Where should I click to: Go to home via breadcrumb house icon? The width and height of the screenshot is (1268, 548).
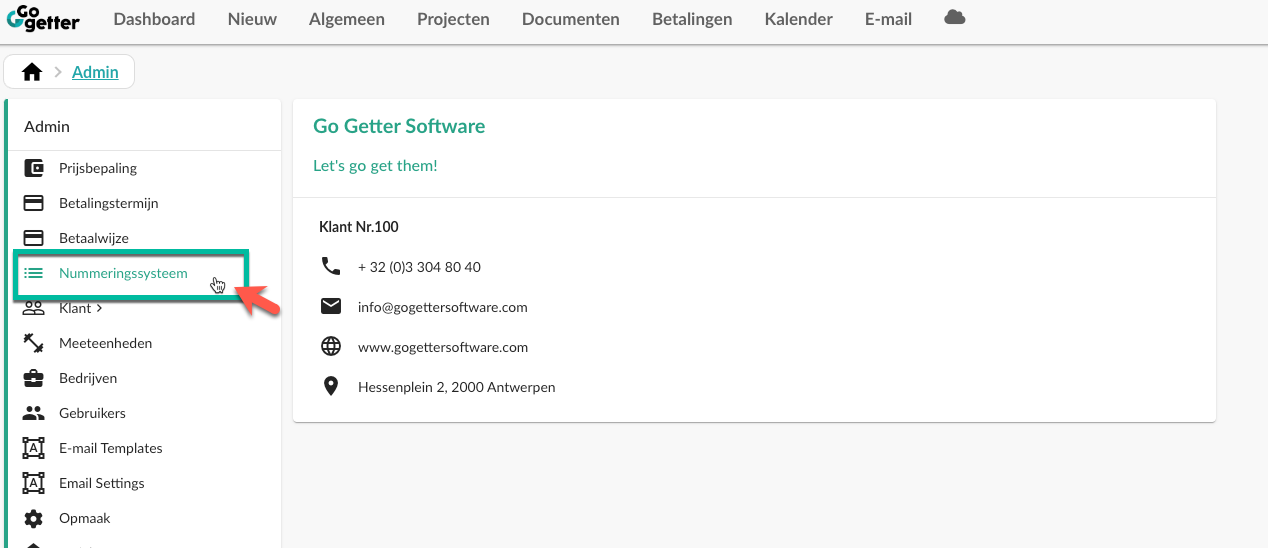pos(32,72)
